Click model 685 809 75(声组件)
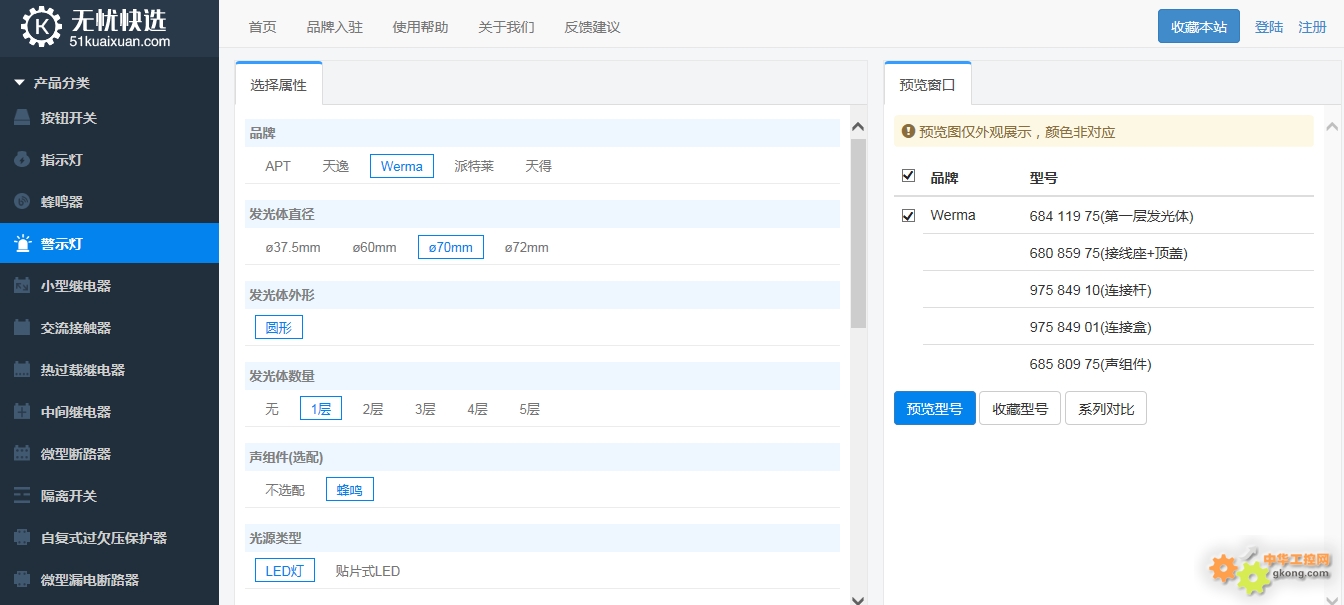This screenshot has height=605, width=1344. 1090,364
